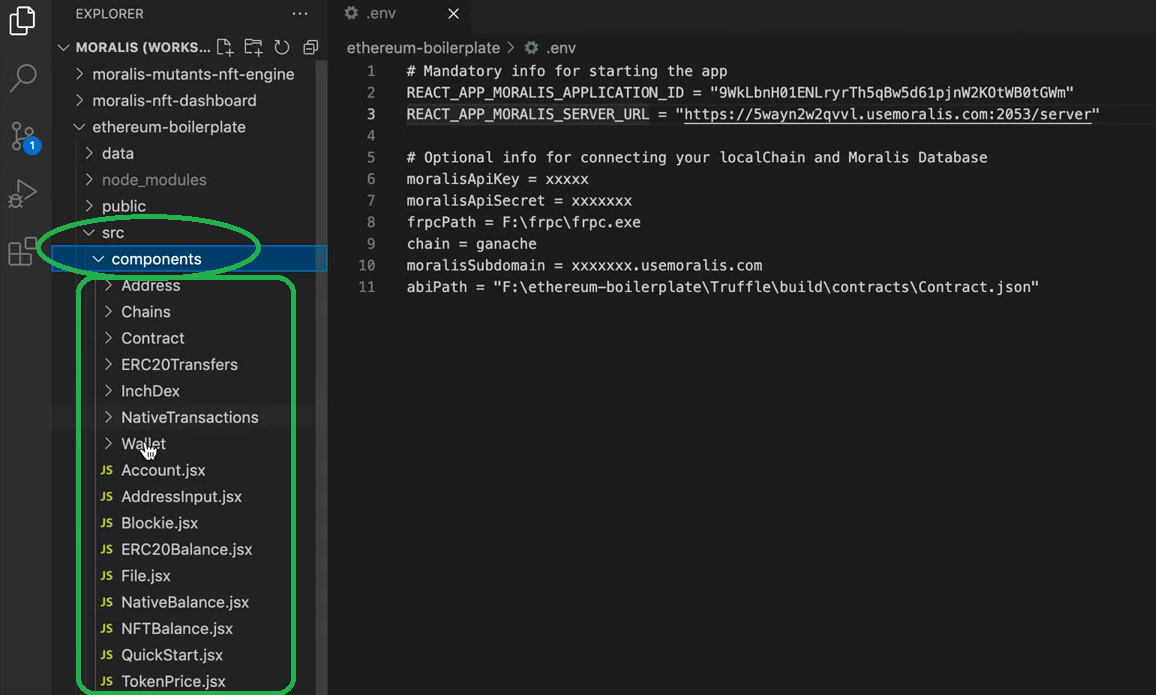Open the Explorer files view
Image resolution: width=1156 pixels, height=695 pixels.
click(x=22, y=20)
